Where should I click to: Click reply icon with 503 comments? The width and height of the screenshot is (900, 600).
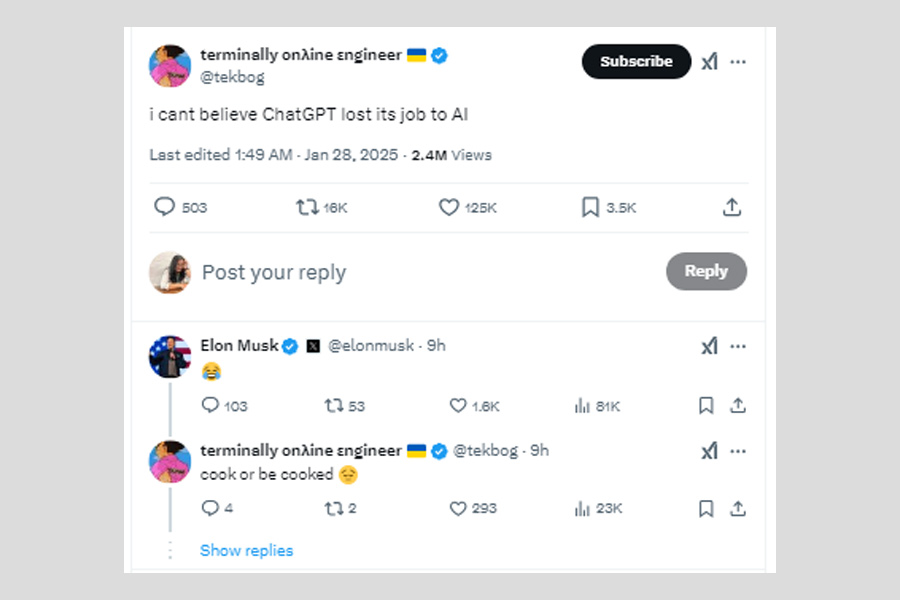tap(165, 207)
